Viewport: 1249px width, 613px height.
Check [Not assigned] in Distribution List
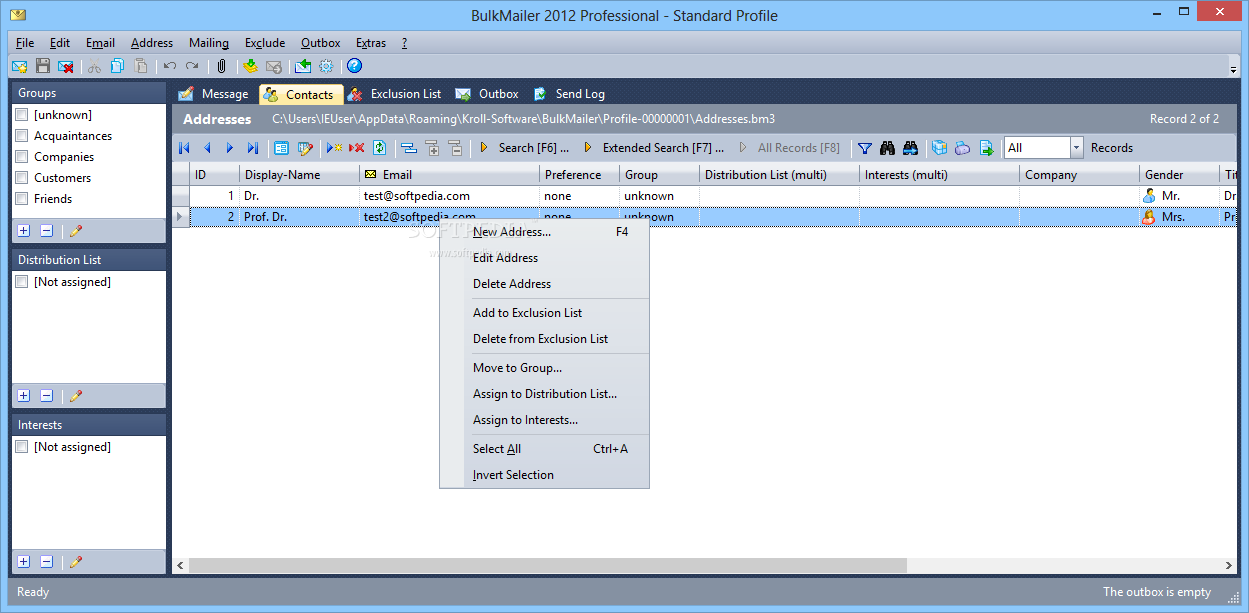coord(22,282)
